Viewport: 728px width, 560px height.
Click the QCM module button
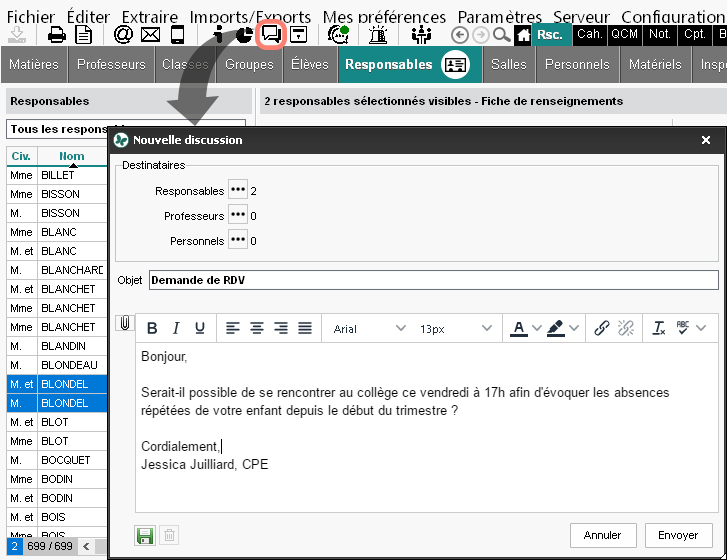(x=624, y=35)
